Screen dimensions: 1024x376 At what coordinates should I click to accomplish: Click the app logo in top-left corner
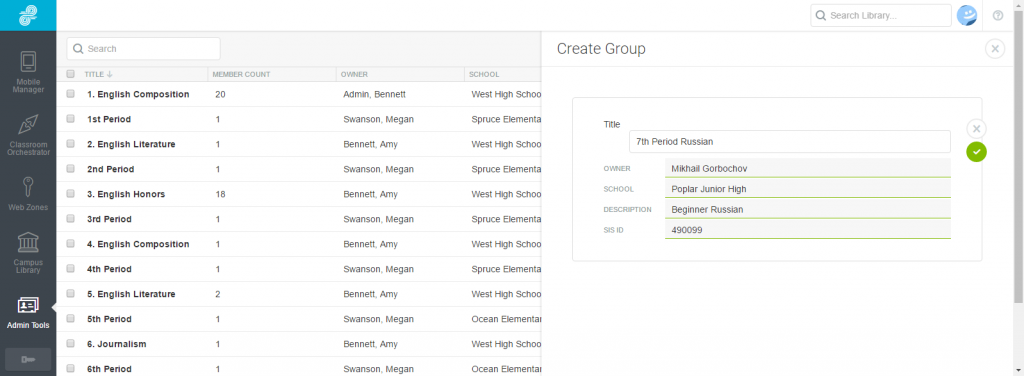[28, 15]
